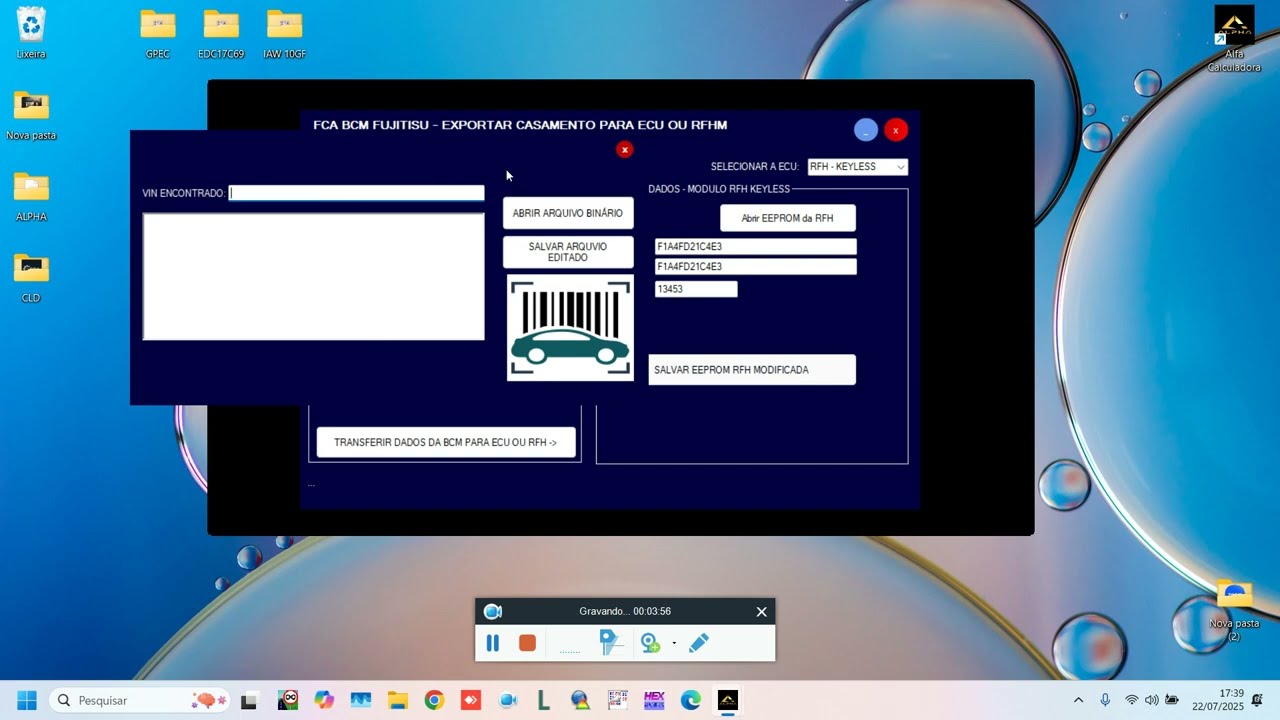Add webcam overlay in recorder

pos(650,643)
